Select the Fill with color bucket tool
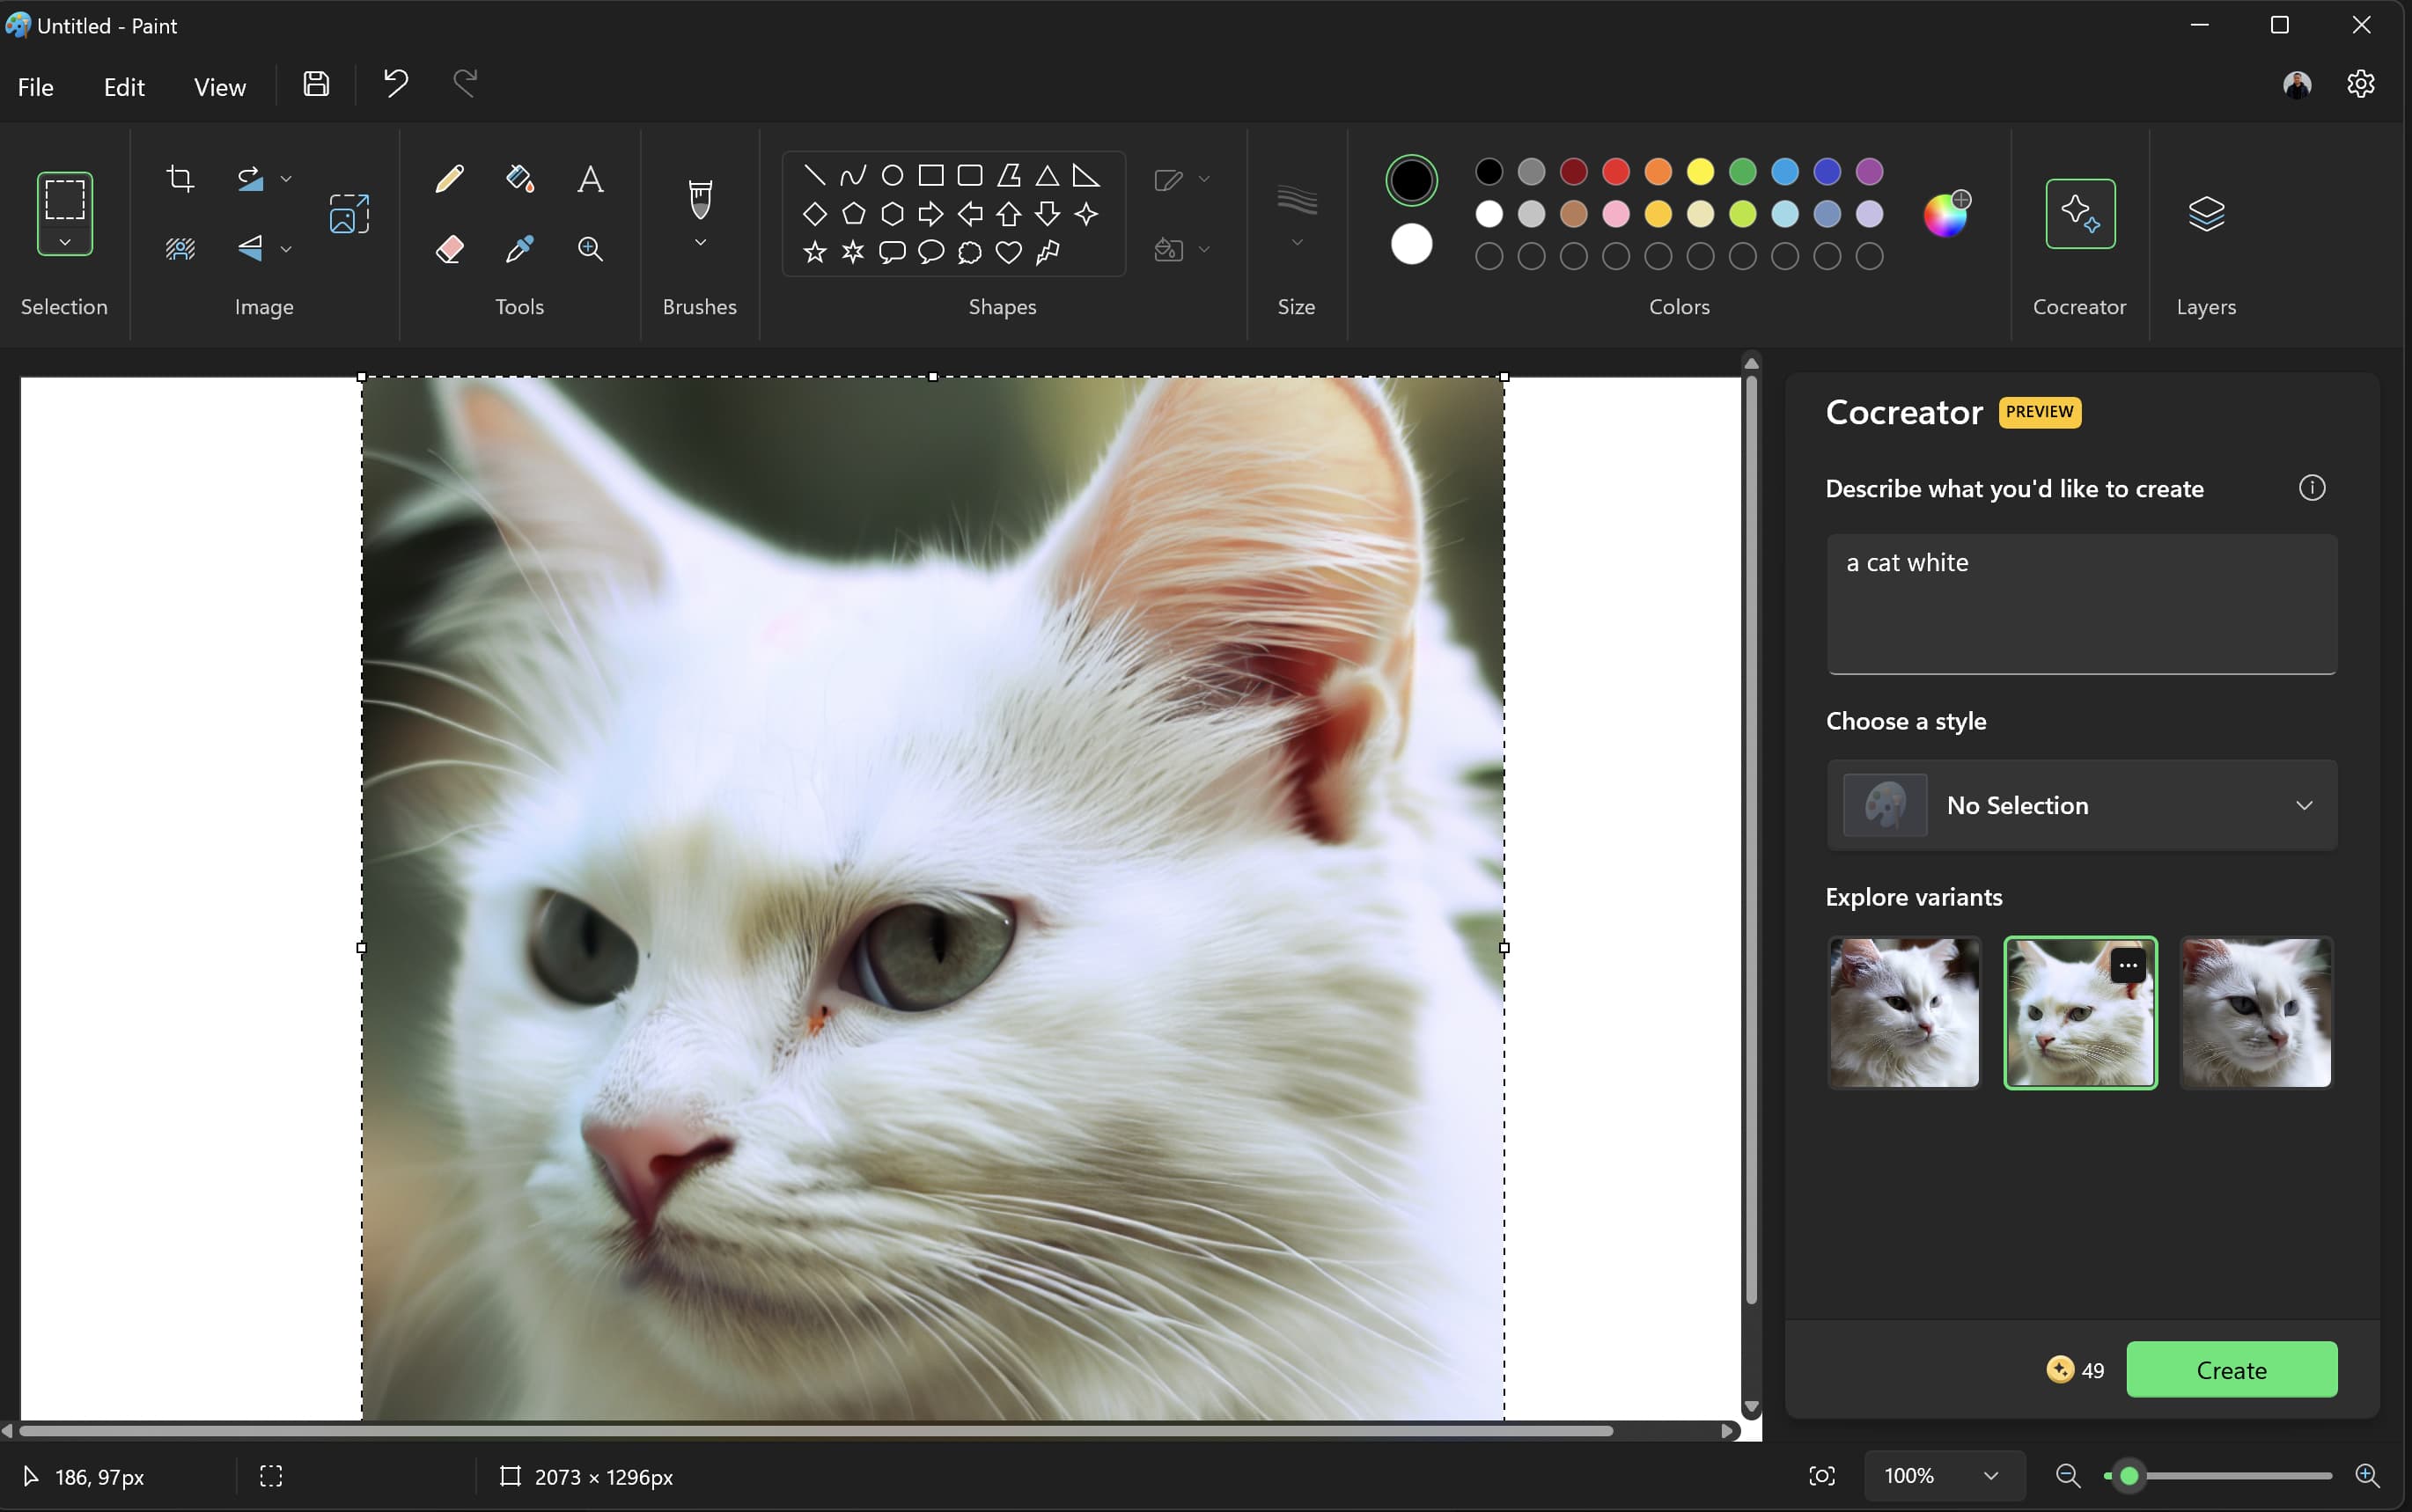Viewport: 2412px width, 1512px height. click(519, 178)
